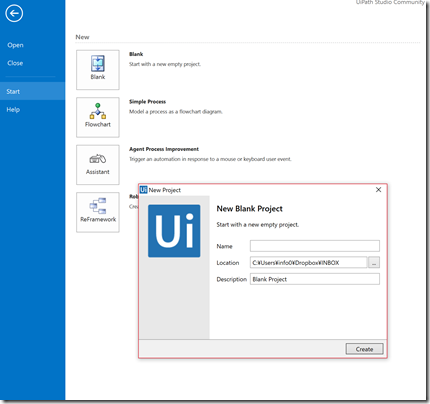Screen dimensions: 430x404
Task: Click the Create button
Action: (364, 349)
